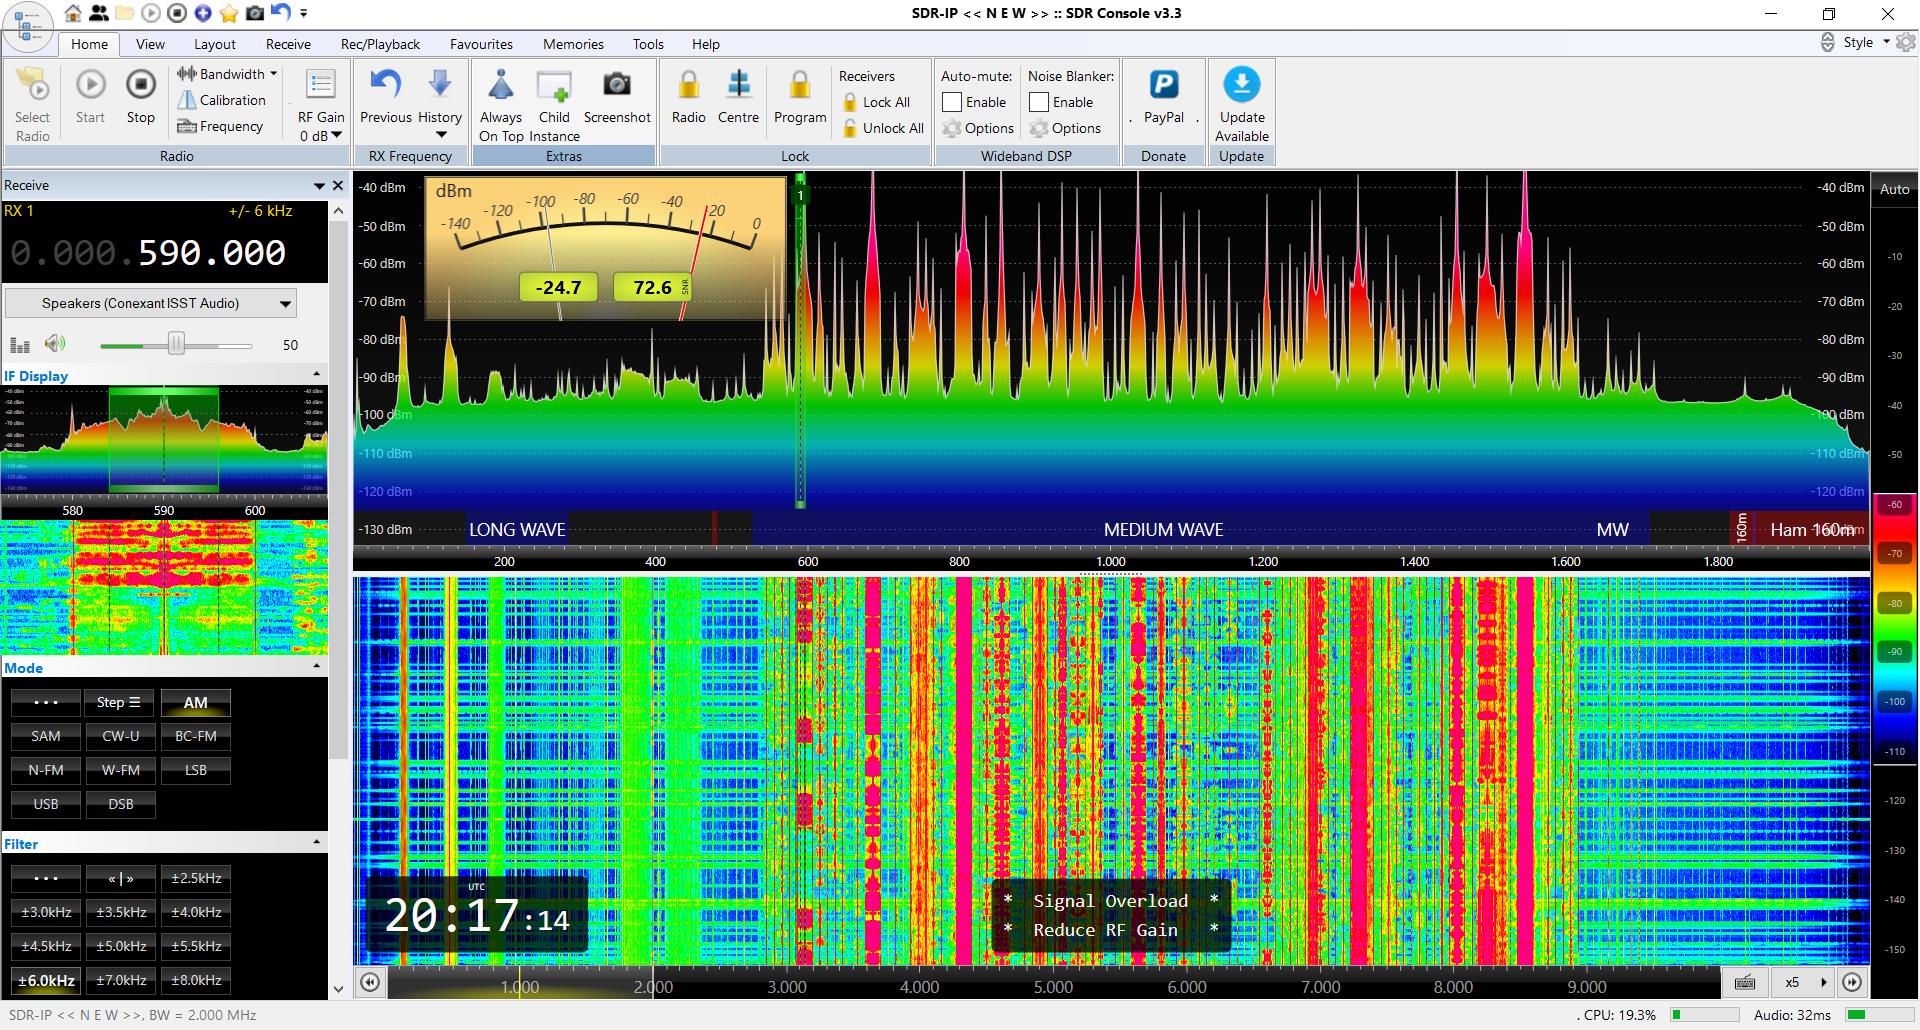Take a capture with the Screenshot icon
This screenshot has height=1030, width=1920.
click(617, 86)
